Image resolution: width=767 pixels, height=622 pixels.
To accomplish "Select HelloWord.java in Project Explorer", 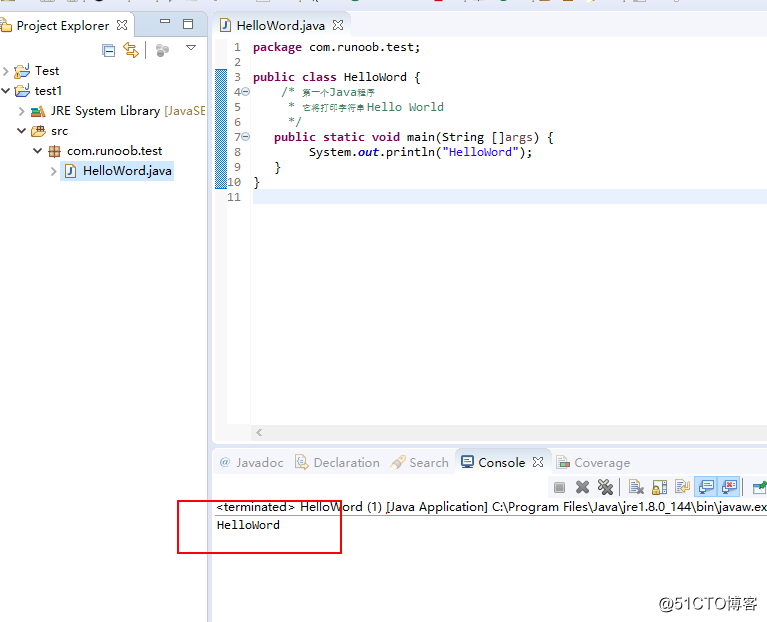I will point(127,171).
